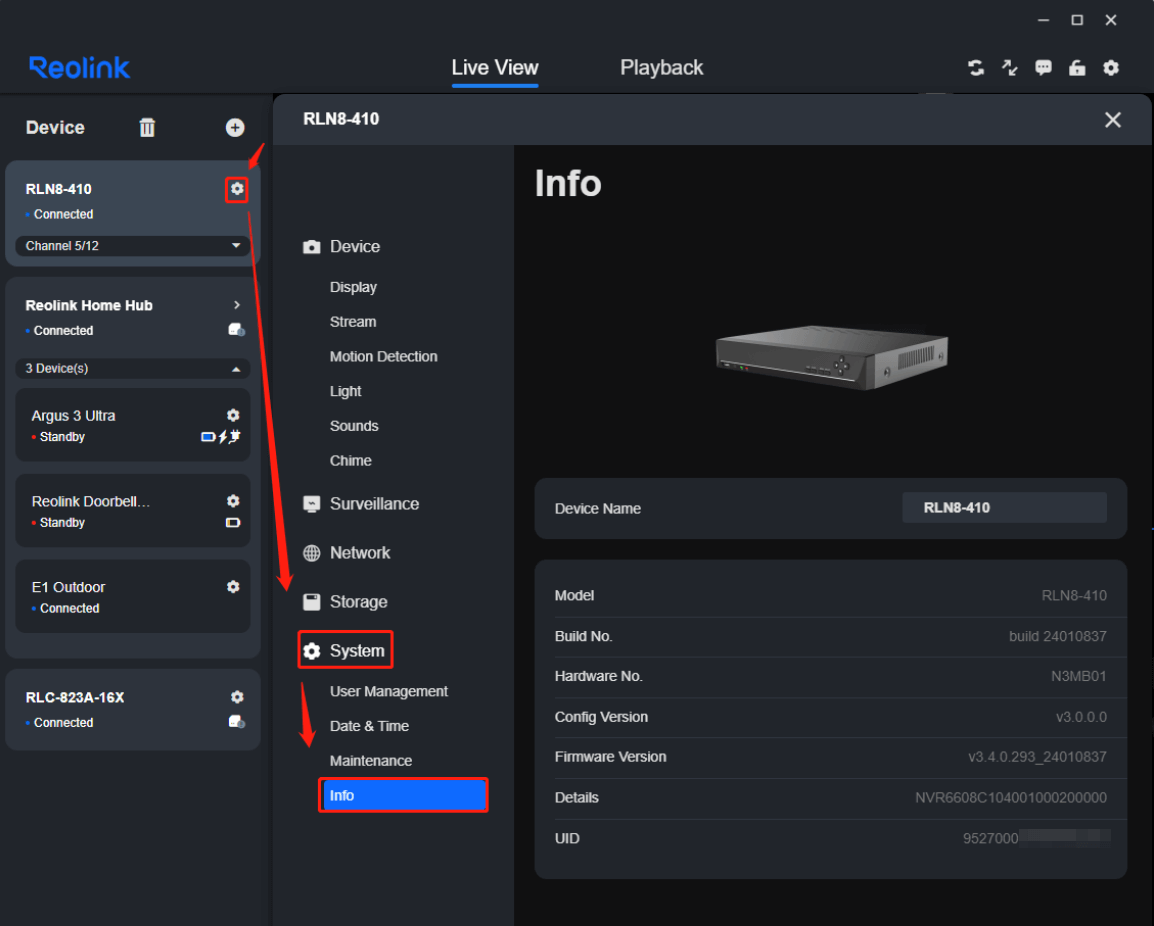Select Light settings

click(345, 391)
